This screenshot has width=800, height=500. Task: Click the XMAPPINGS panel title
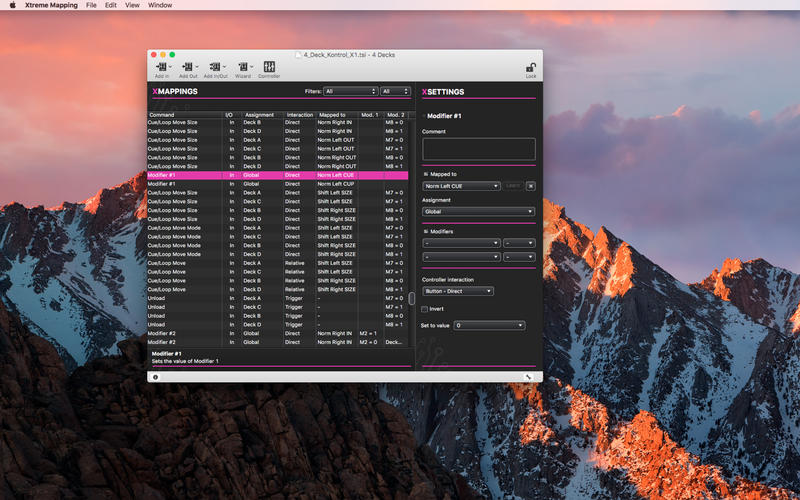tap(175, 91)
